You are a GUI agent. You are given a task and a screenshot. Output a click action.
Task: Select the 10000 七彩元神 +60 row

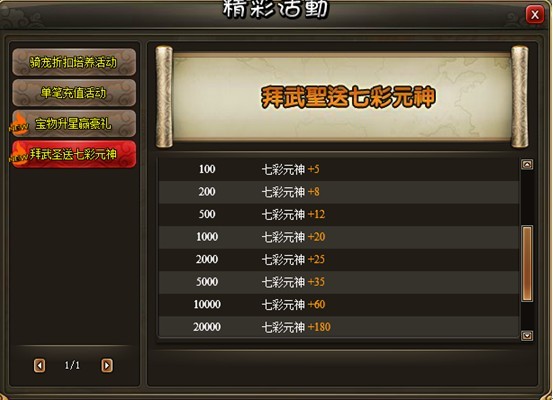click(x=339, y=305)
